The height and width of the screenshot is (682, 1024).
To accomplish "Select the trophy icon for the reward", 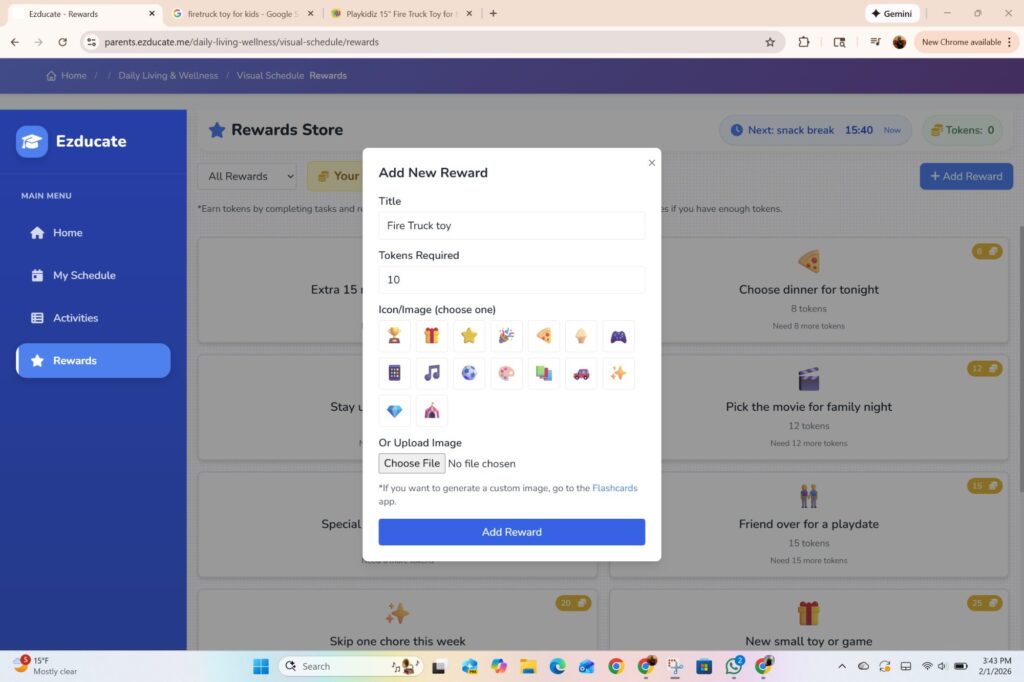I will click(x=394, y=336).
